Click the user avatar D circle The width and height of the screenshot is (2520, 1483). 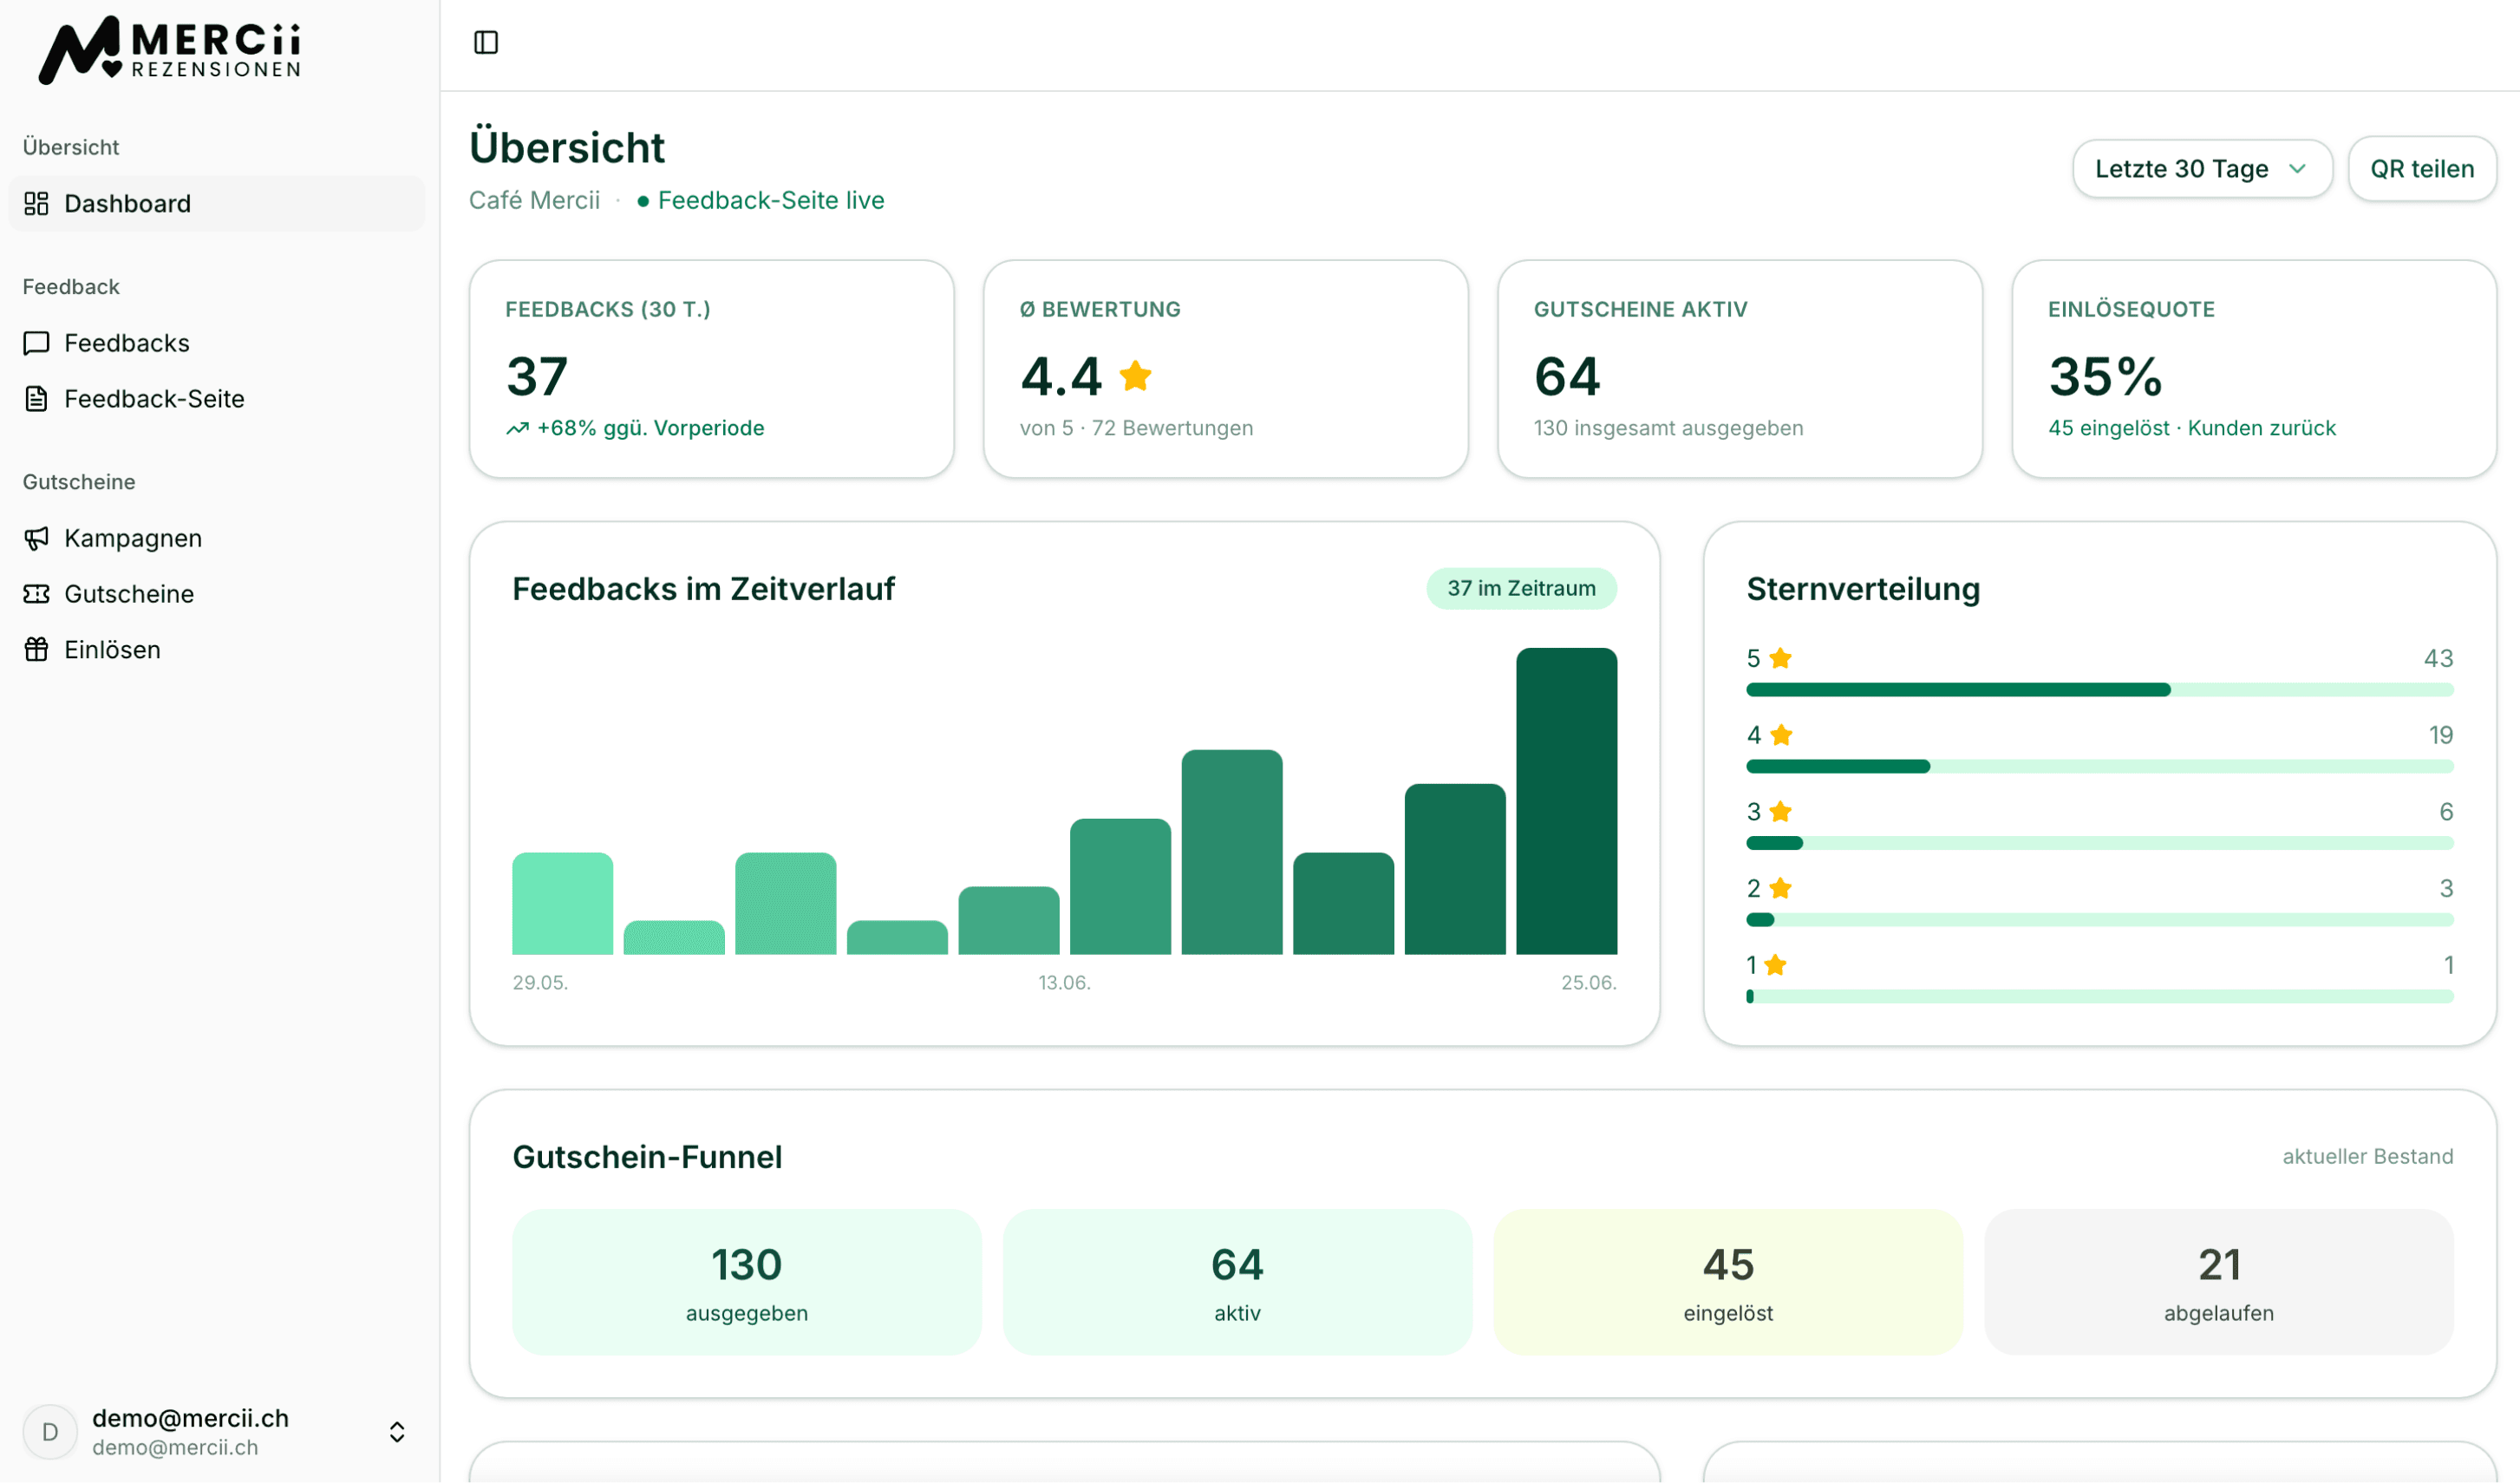click(x=50, y=1432)
